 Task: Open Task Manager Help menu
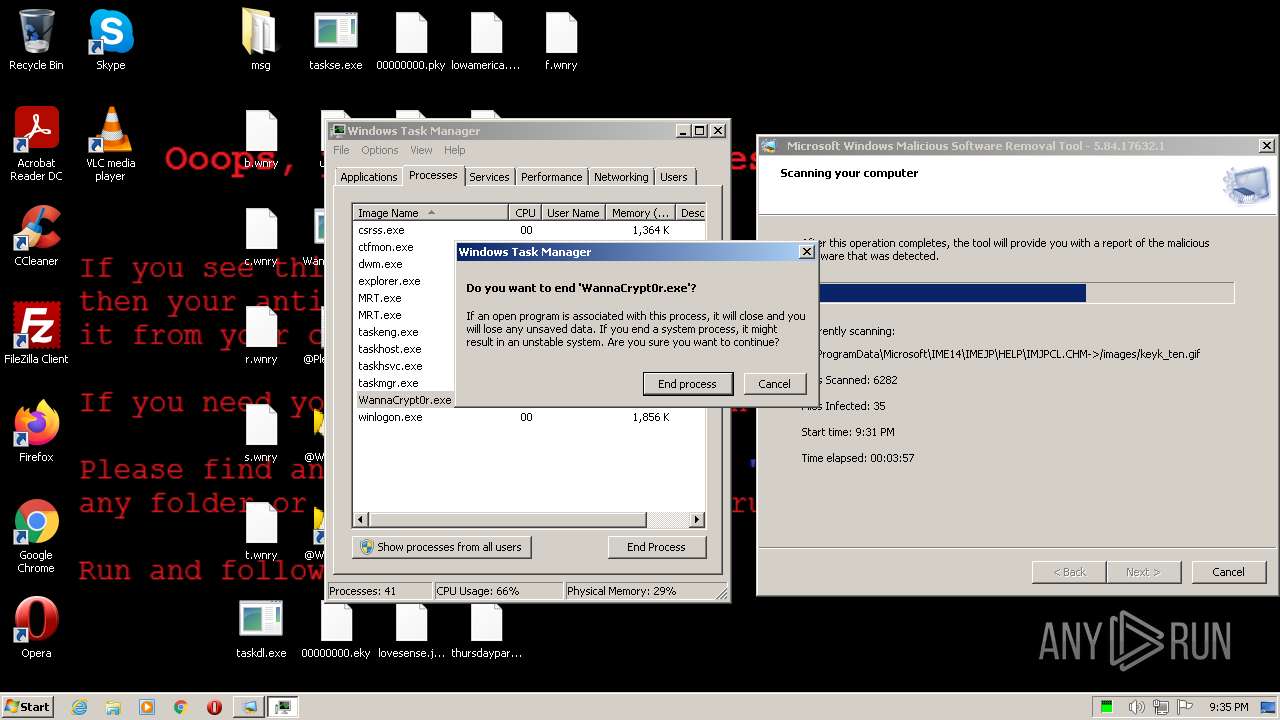point(455,150)
